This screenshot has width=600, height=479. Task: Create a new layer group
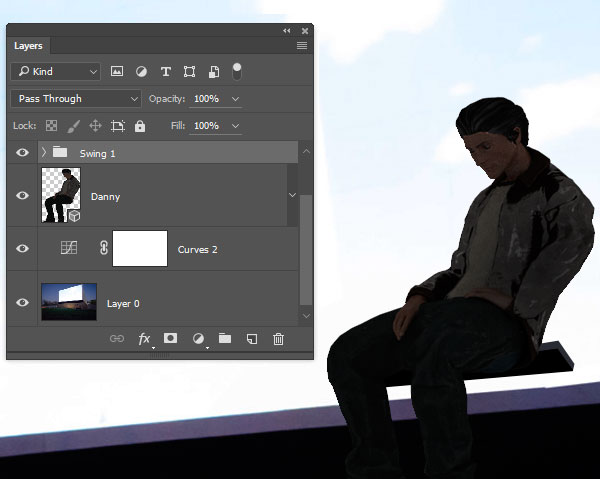tap(225, 339)
